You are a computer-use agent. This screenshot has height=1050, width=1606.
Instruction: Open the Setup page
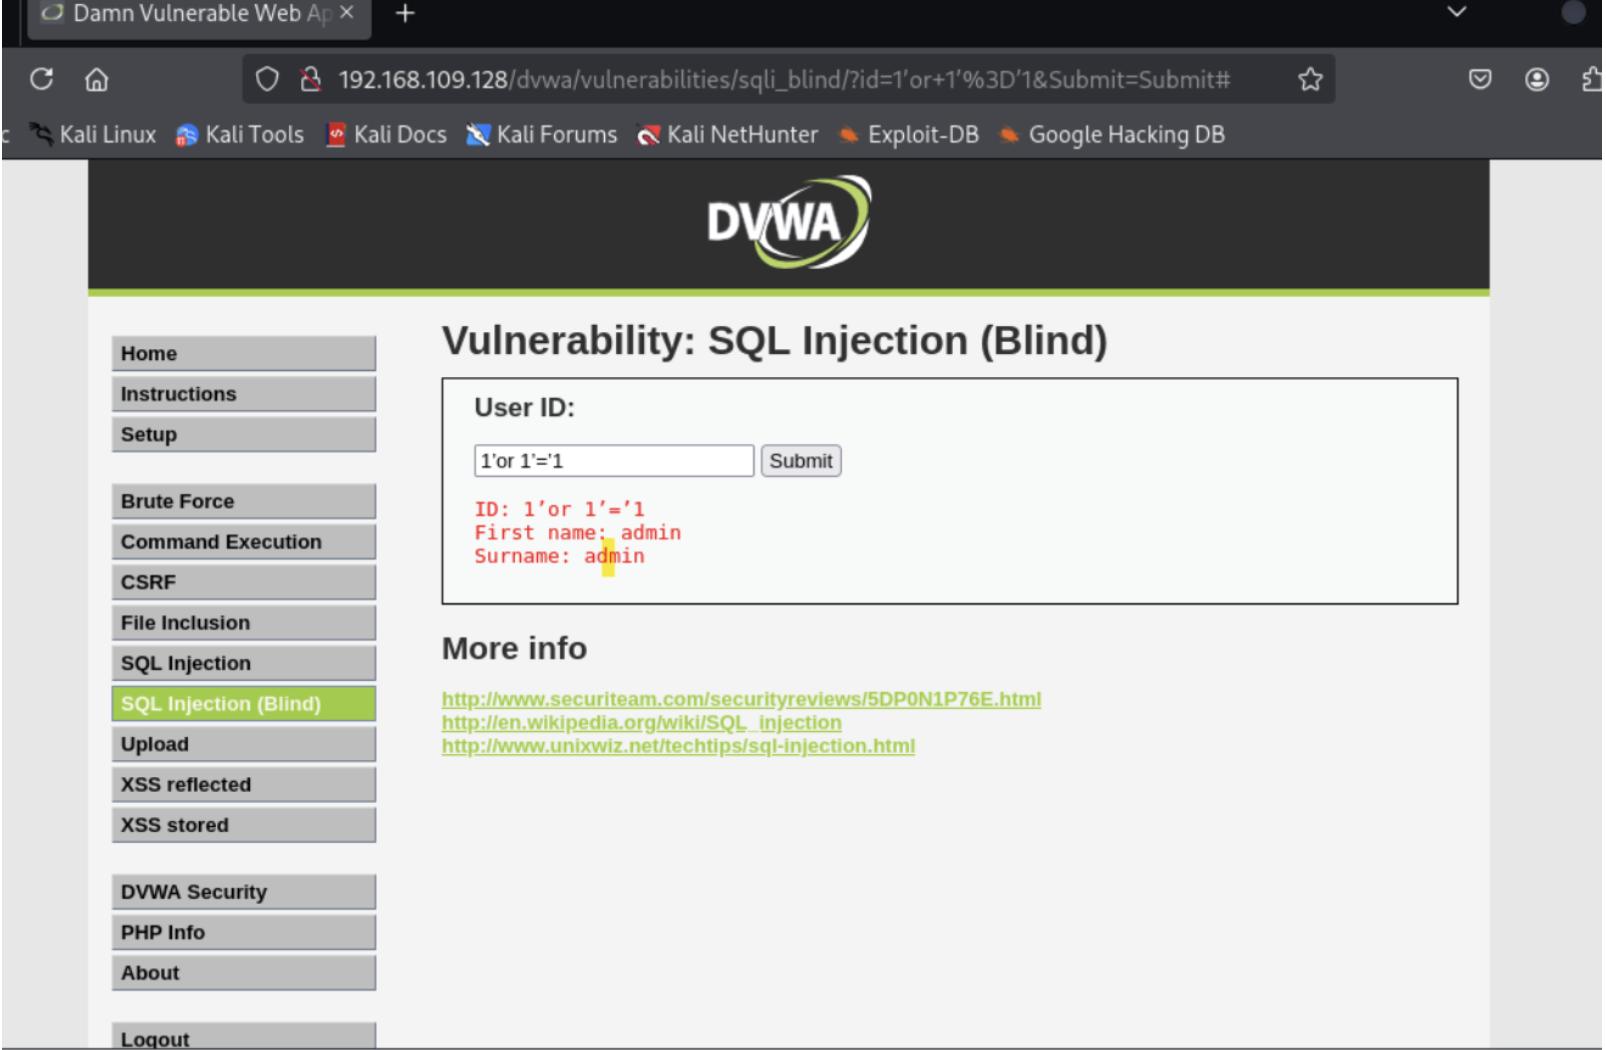pyautogui.click(x=244, y=434)
